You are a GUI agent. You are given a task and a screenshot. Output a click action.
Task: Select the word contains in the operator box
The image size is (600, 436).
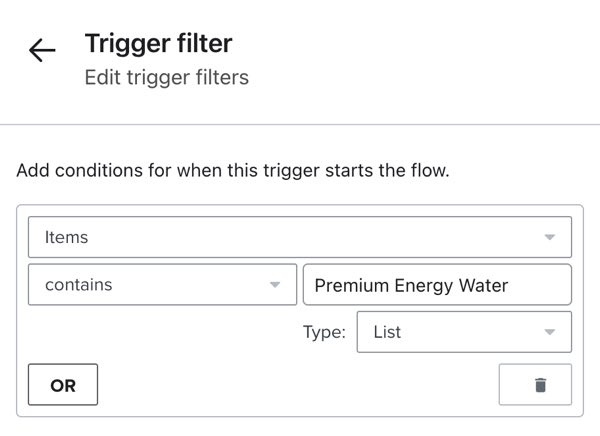point(78,285)
